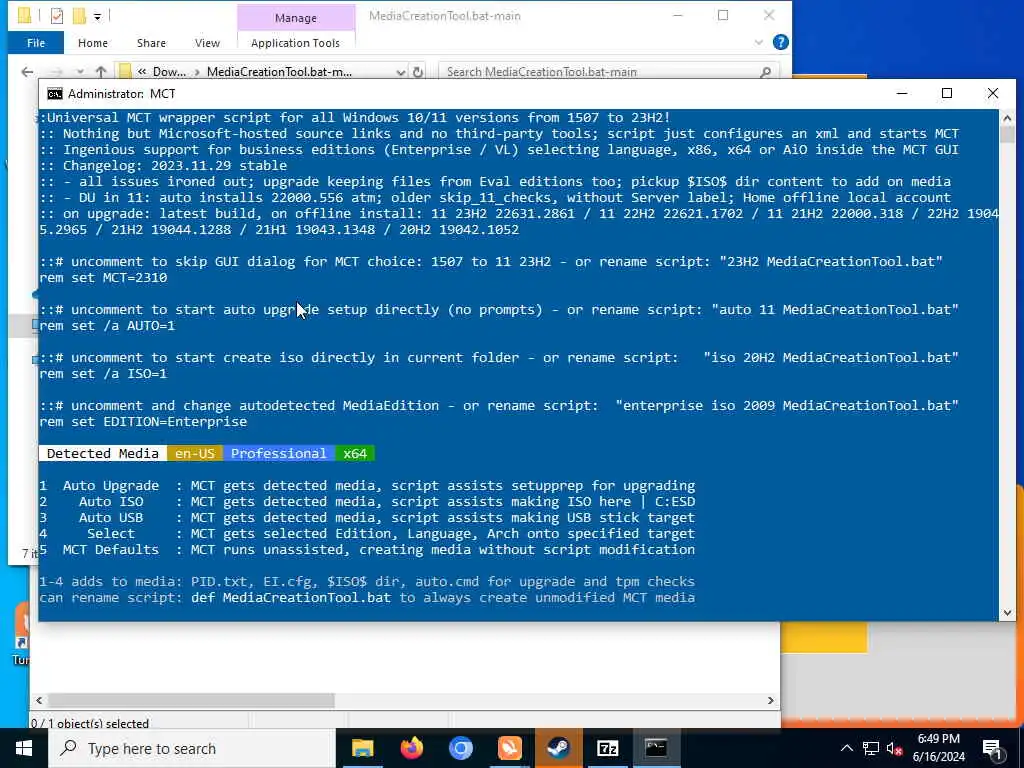The height and width of the screenshot is (768, 1024).
Task: Click the New Folder quick access icon
Action: click(79, 16)
